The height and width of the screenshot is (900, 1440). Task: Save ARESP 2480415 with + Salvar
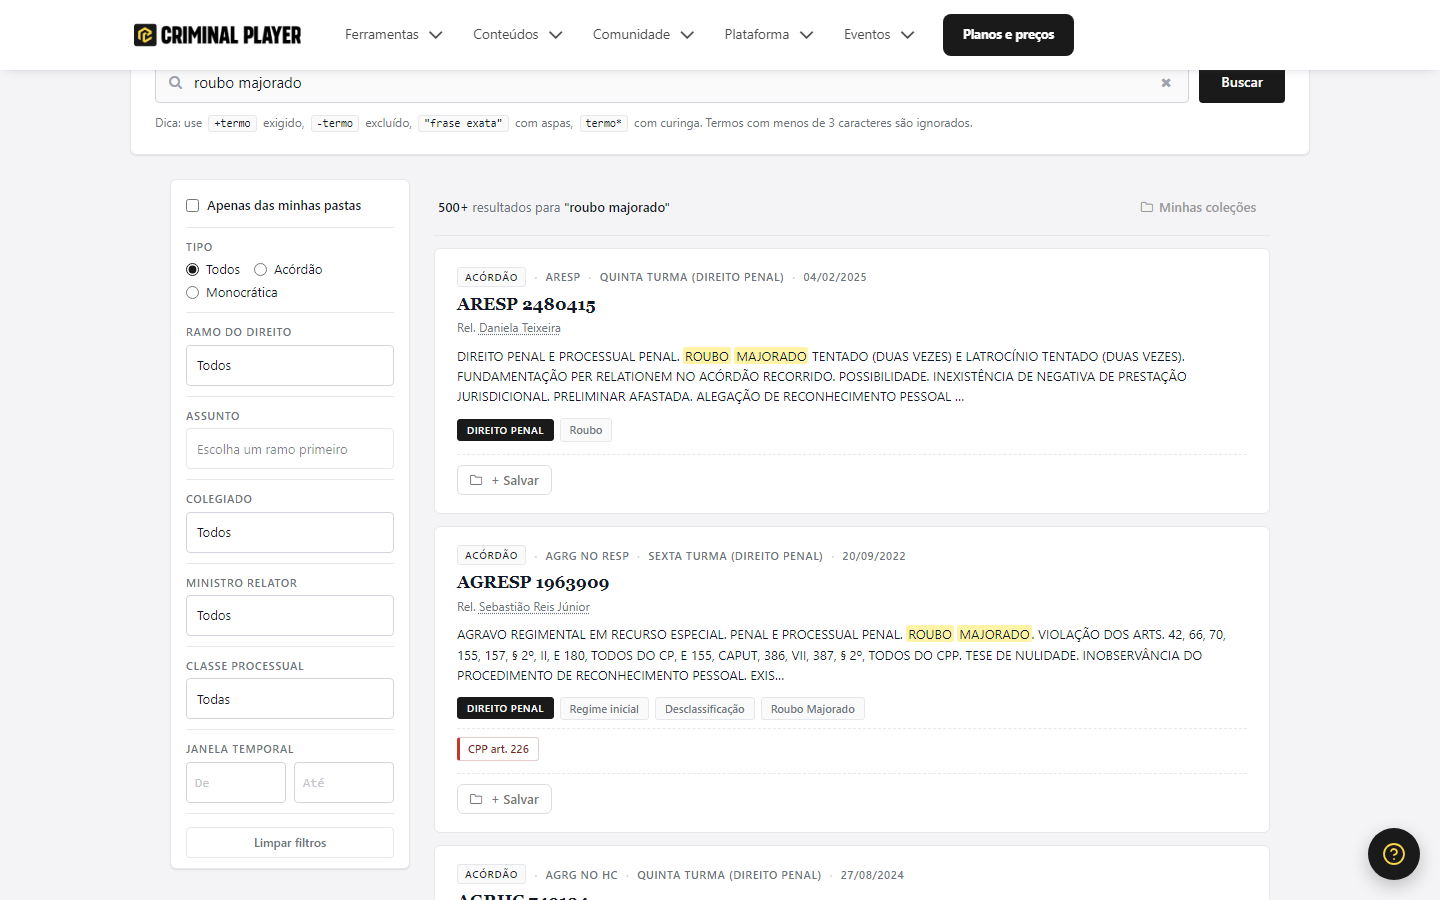coord(504,480)
